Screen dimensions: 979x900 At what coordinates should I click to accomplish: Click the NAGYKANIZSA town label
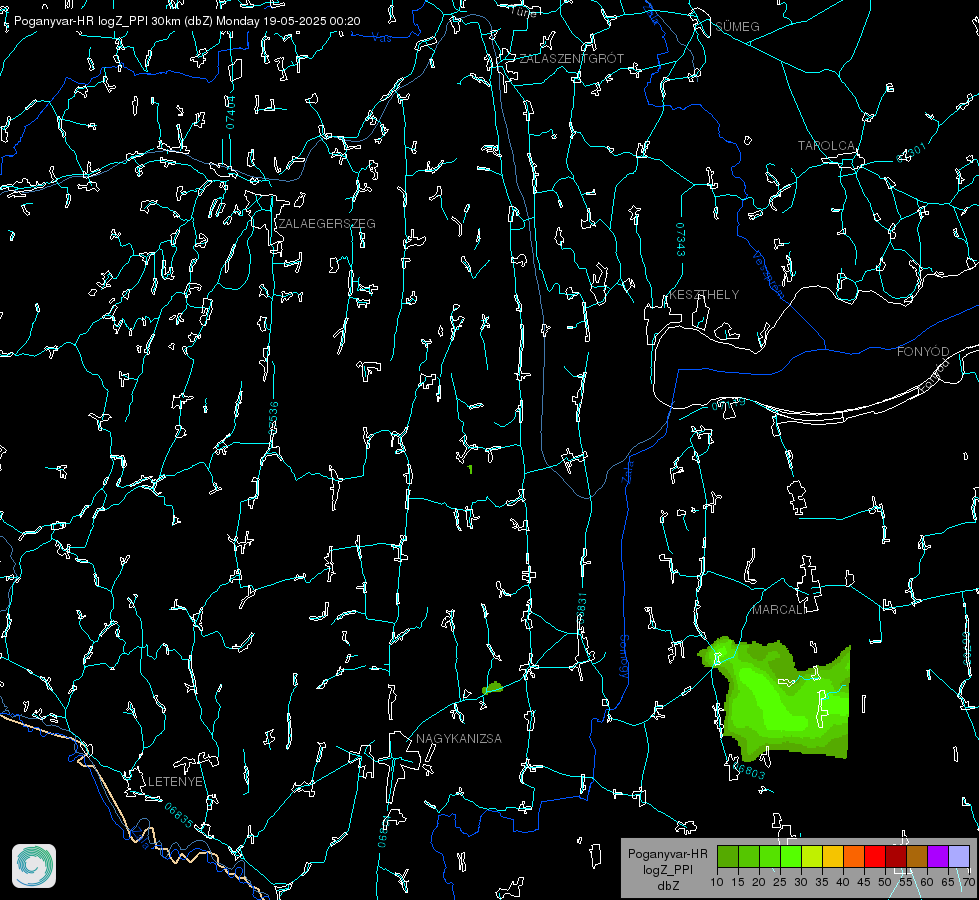(459, 738)
